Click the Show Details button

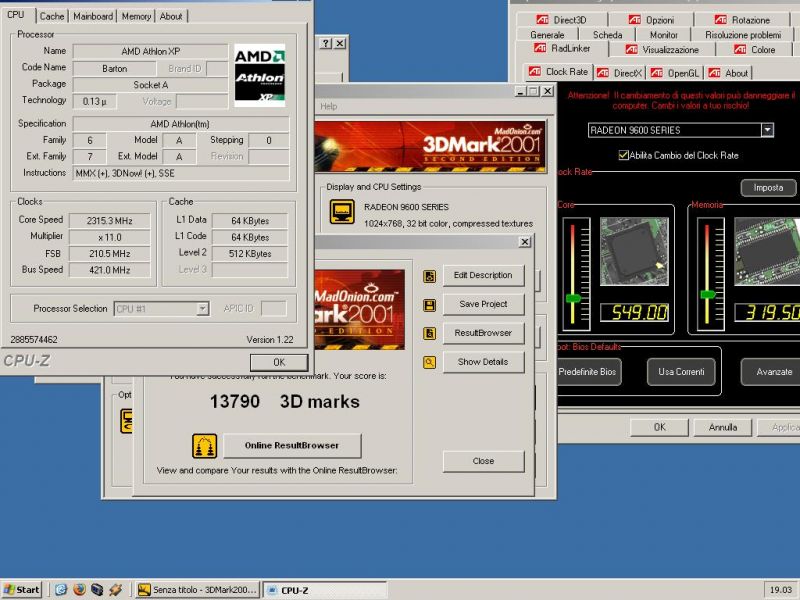coord(483,362)
